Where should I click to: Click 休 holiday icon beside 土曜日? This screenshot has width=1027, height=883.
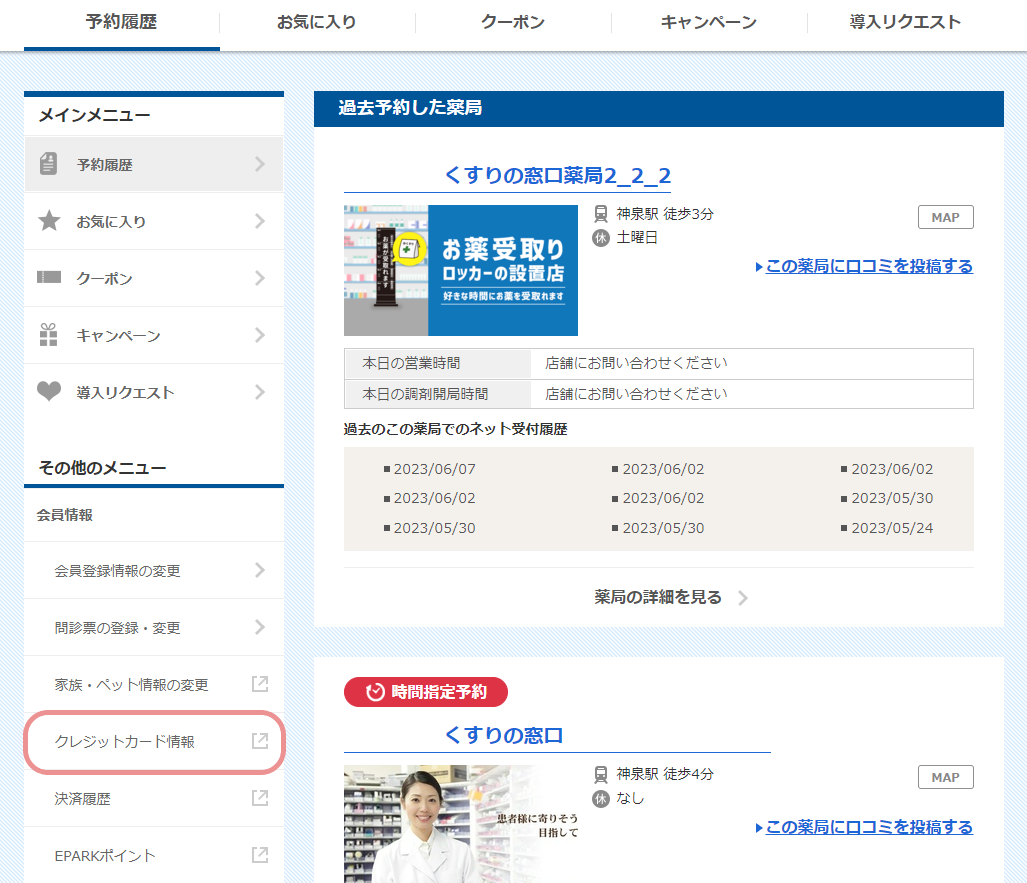601,238
